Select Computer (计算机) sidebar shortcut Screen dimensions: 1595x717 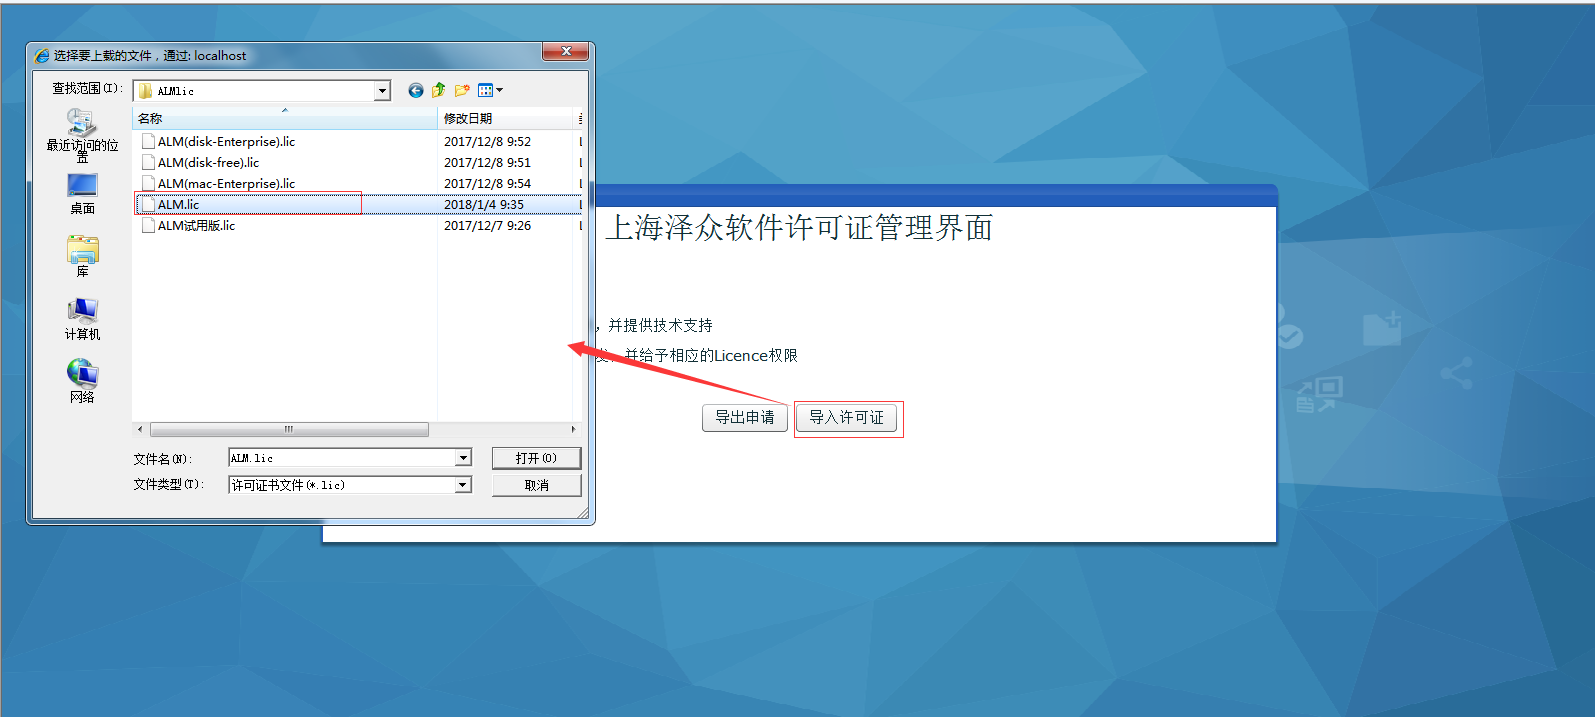click(x=82, y=320)
